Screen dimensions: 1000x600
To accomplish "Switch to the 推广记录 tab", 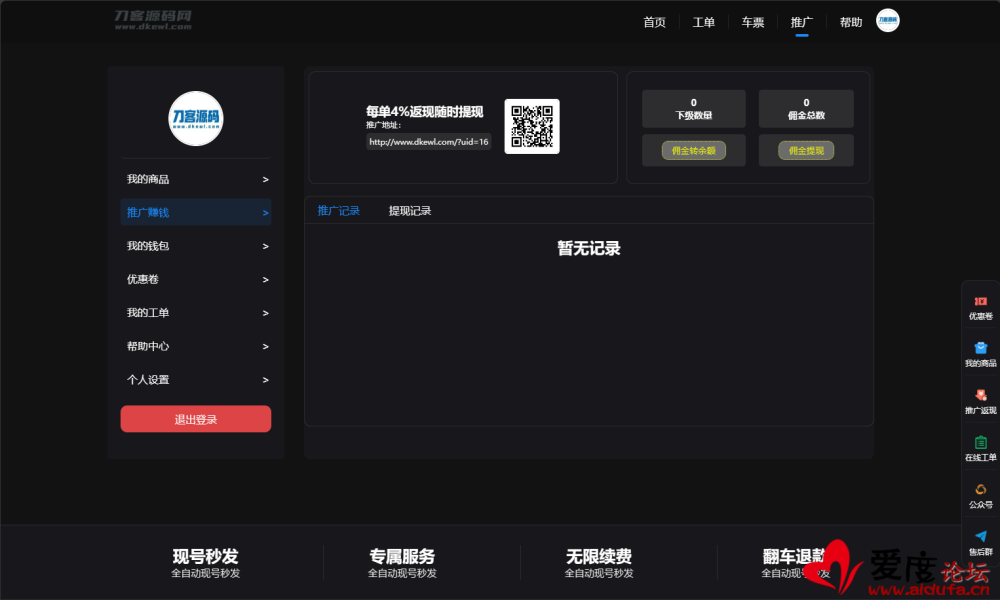I will (x=339, y=210).
